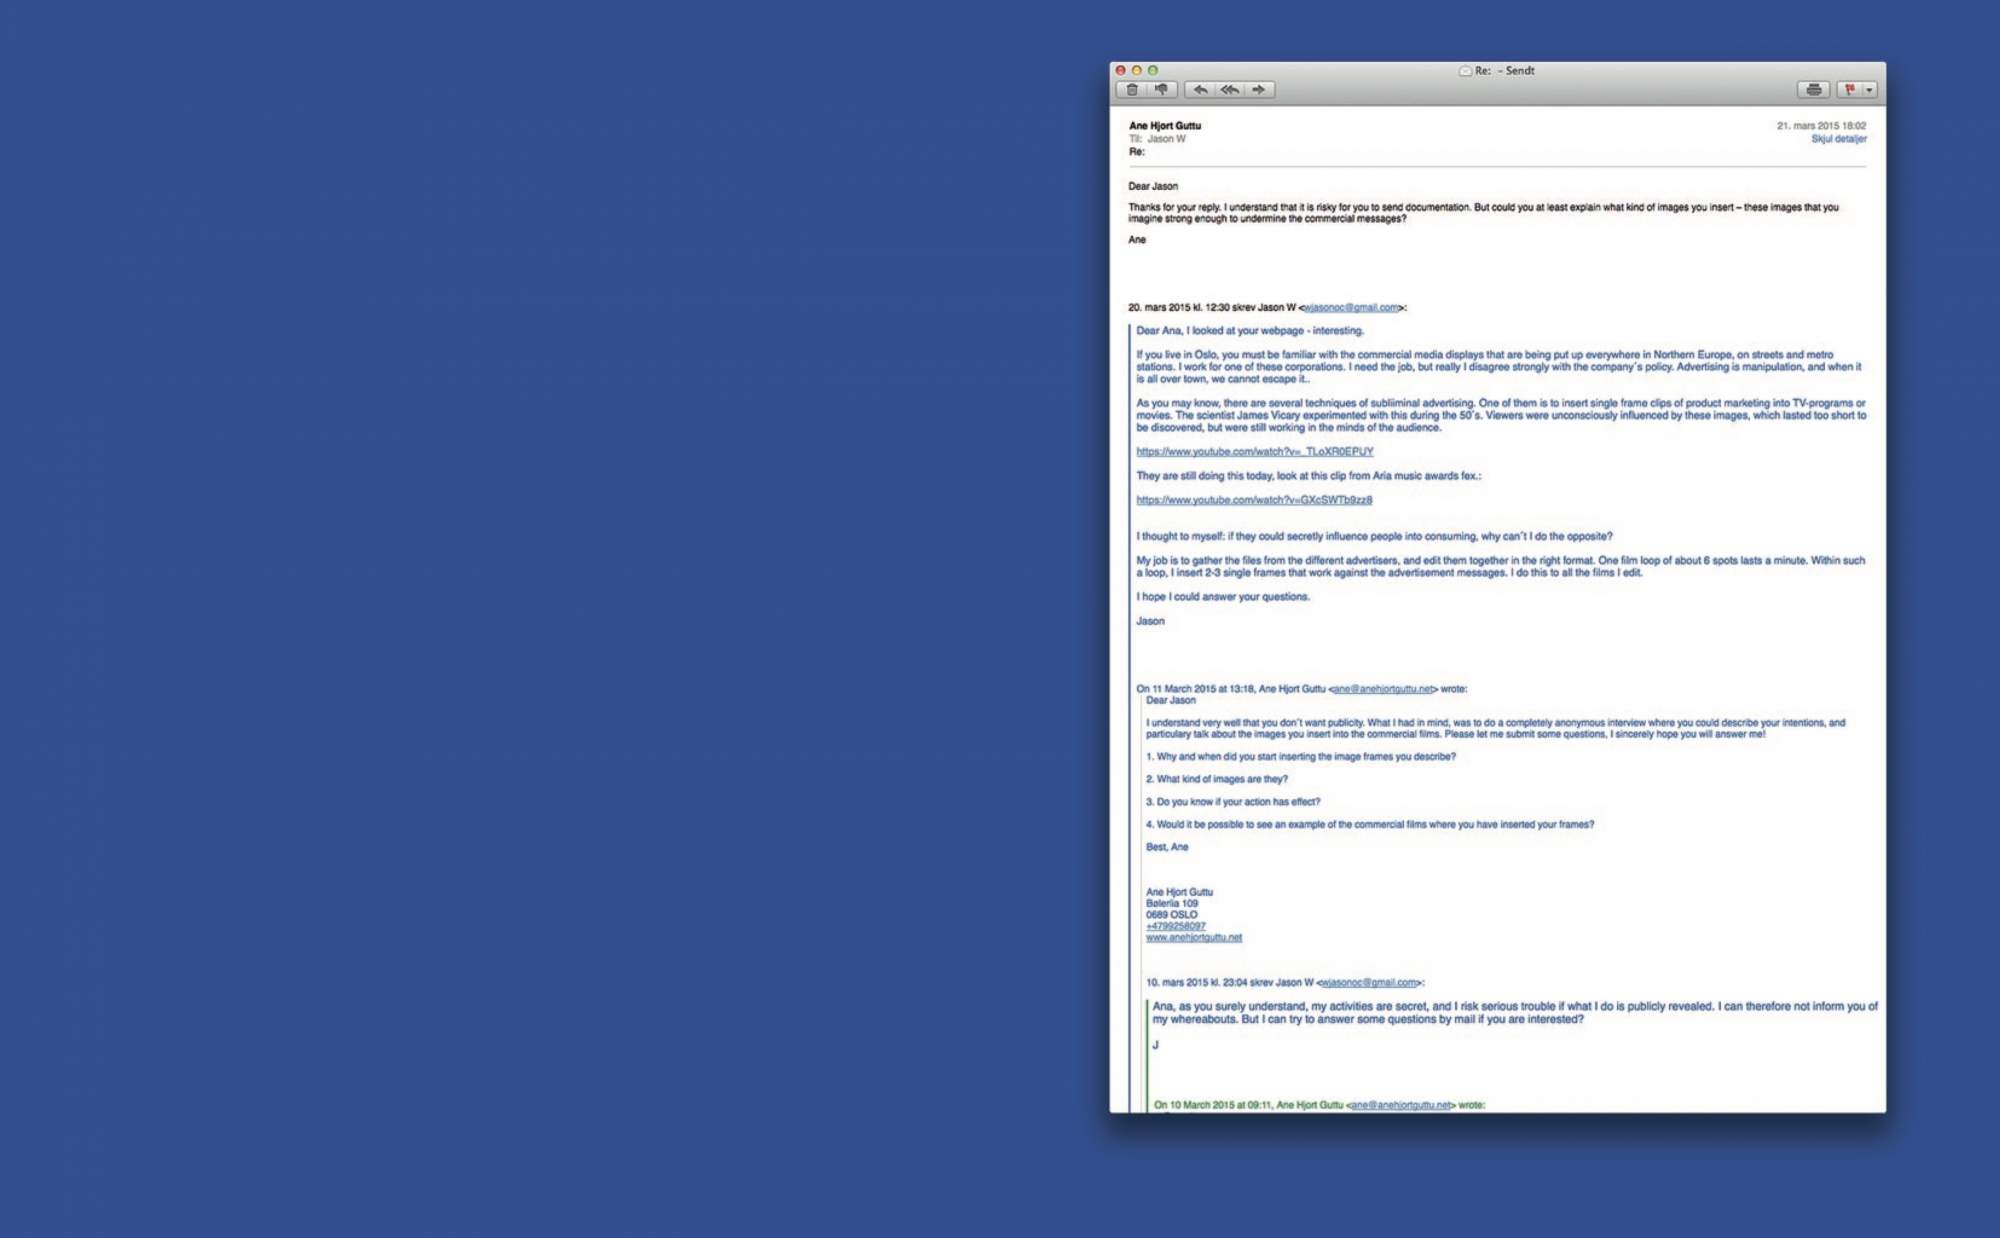Click the envelope icon in title bar
This screenshot has height=1238, width=2000.
[x=1465, y=71]
